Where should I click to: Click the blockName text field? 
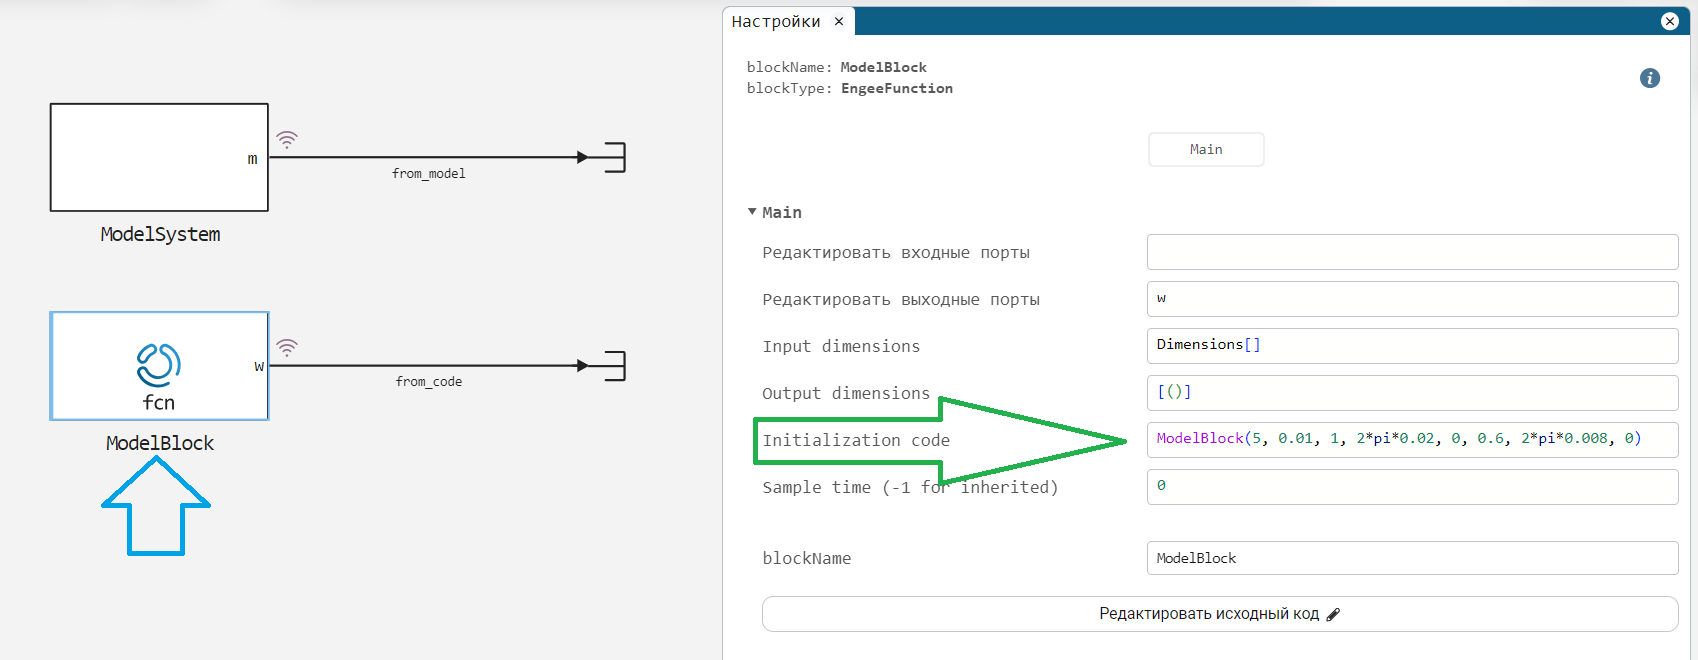pos(1411,558)
